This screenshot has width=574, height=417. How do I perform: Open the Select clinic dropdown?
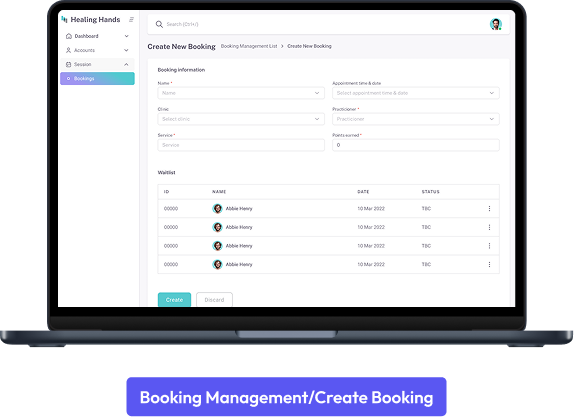241,119
